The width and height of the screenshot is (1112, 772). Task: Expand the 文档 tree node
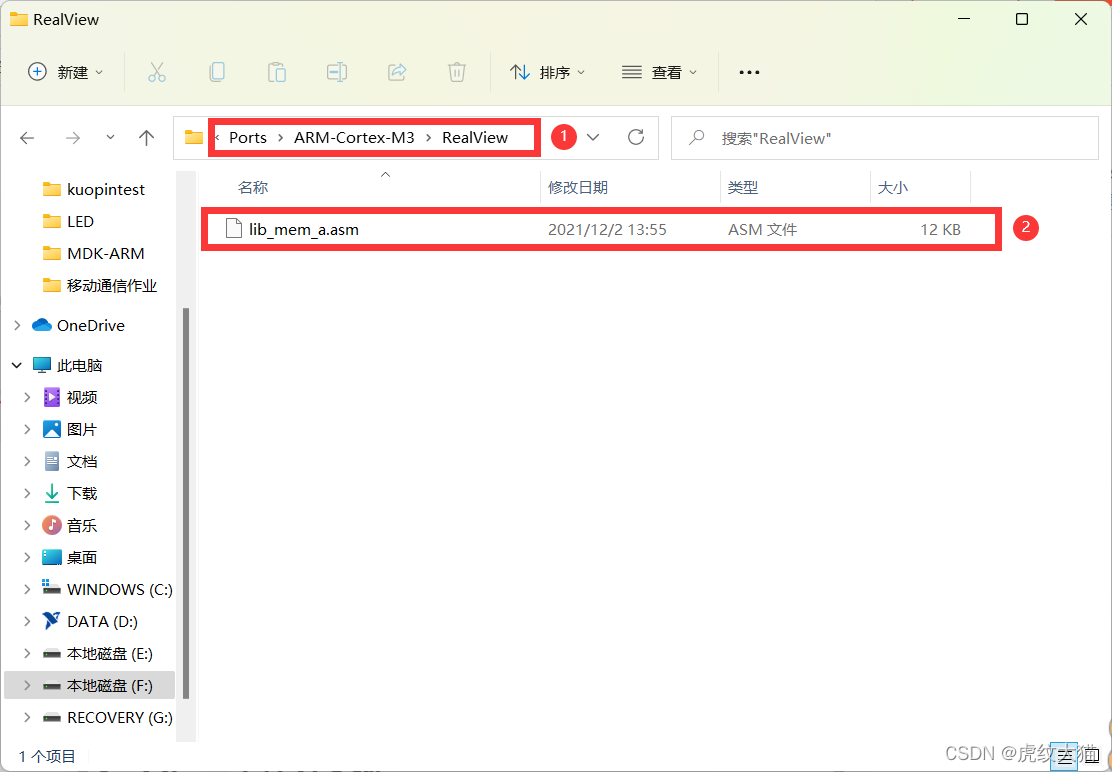27,461
